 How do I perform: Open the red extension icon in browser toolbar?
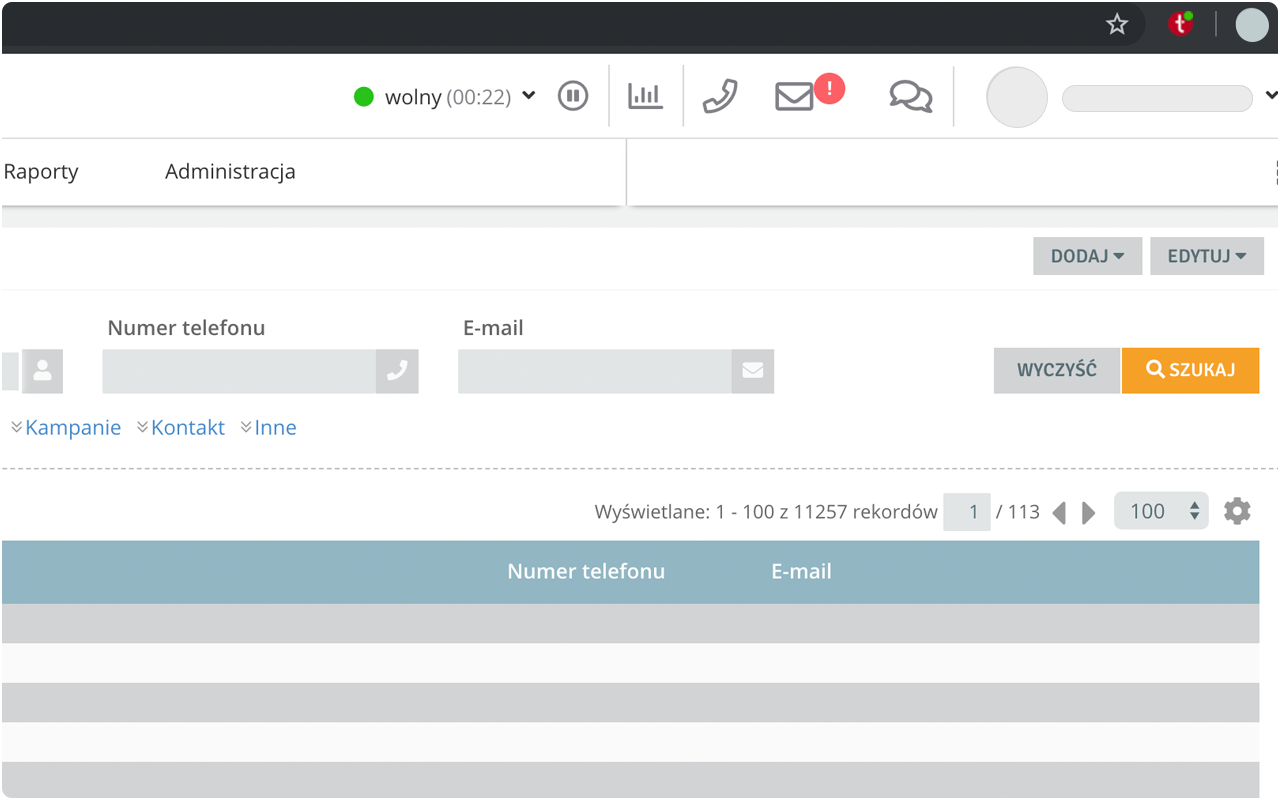(x=1181, y=24)
